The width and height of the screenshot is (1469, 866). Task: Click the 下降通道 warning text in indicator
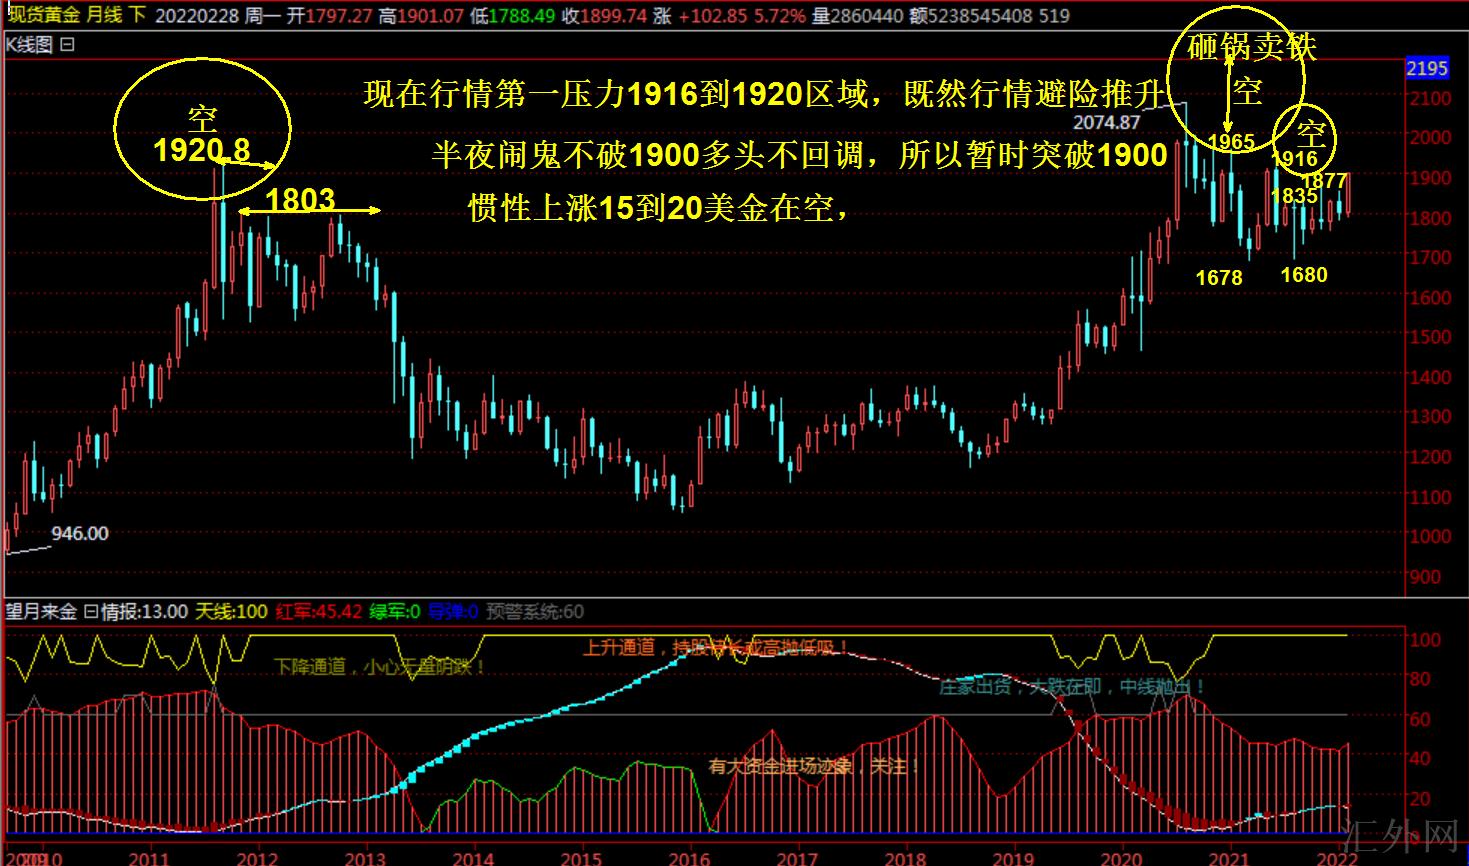tap(380, 667)
